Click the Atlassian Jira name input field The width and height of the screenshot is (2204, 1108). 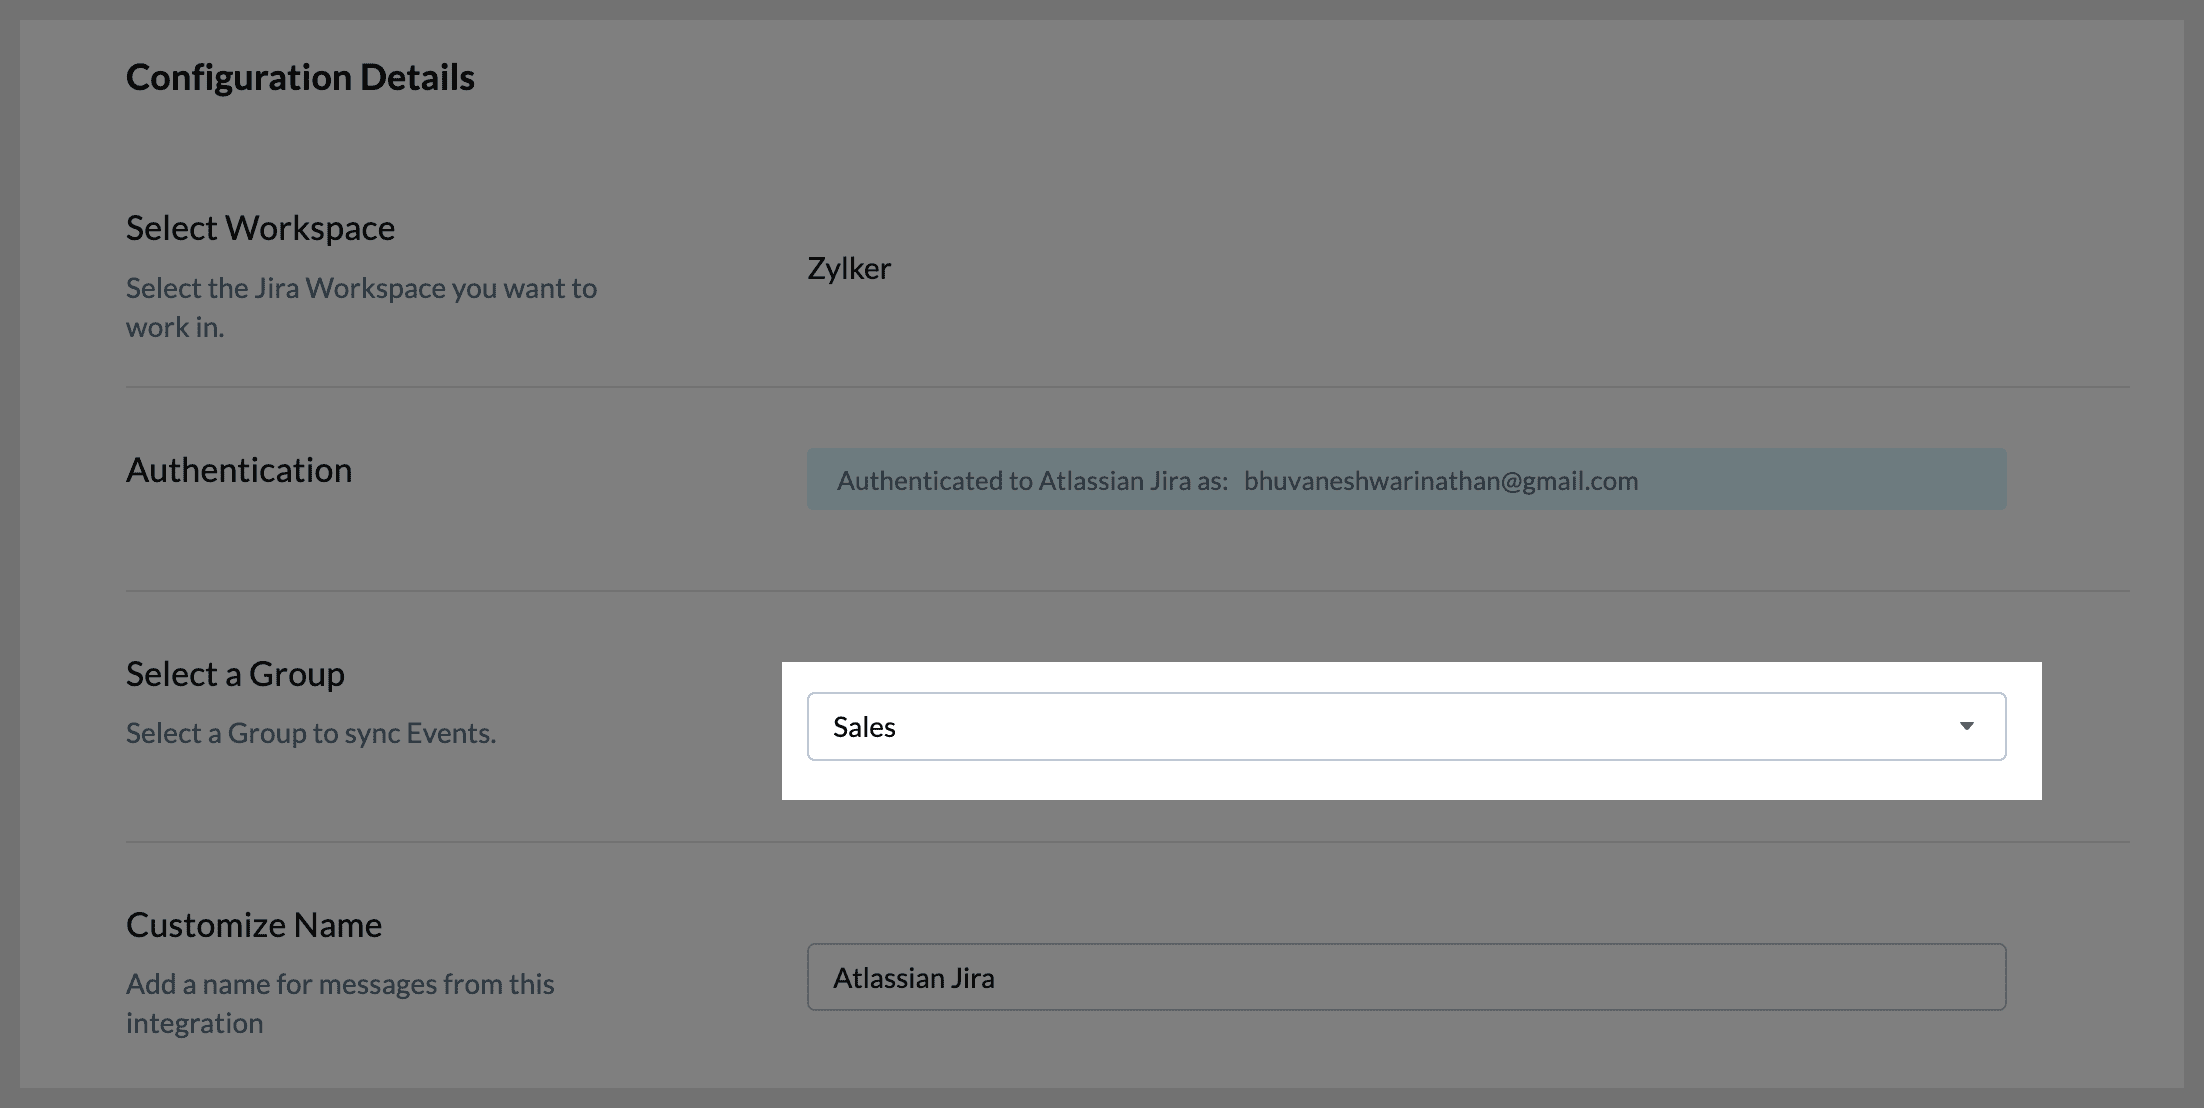[1405, 977]
